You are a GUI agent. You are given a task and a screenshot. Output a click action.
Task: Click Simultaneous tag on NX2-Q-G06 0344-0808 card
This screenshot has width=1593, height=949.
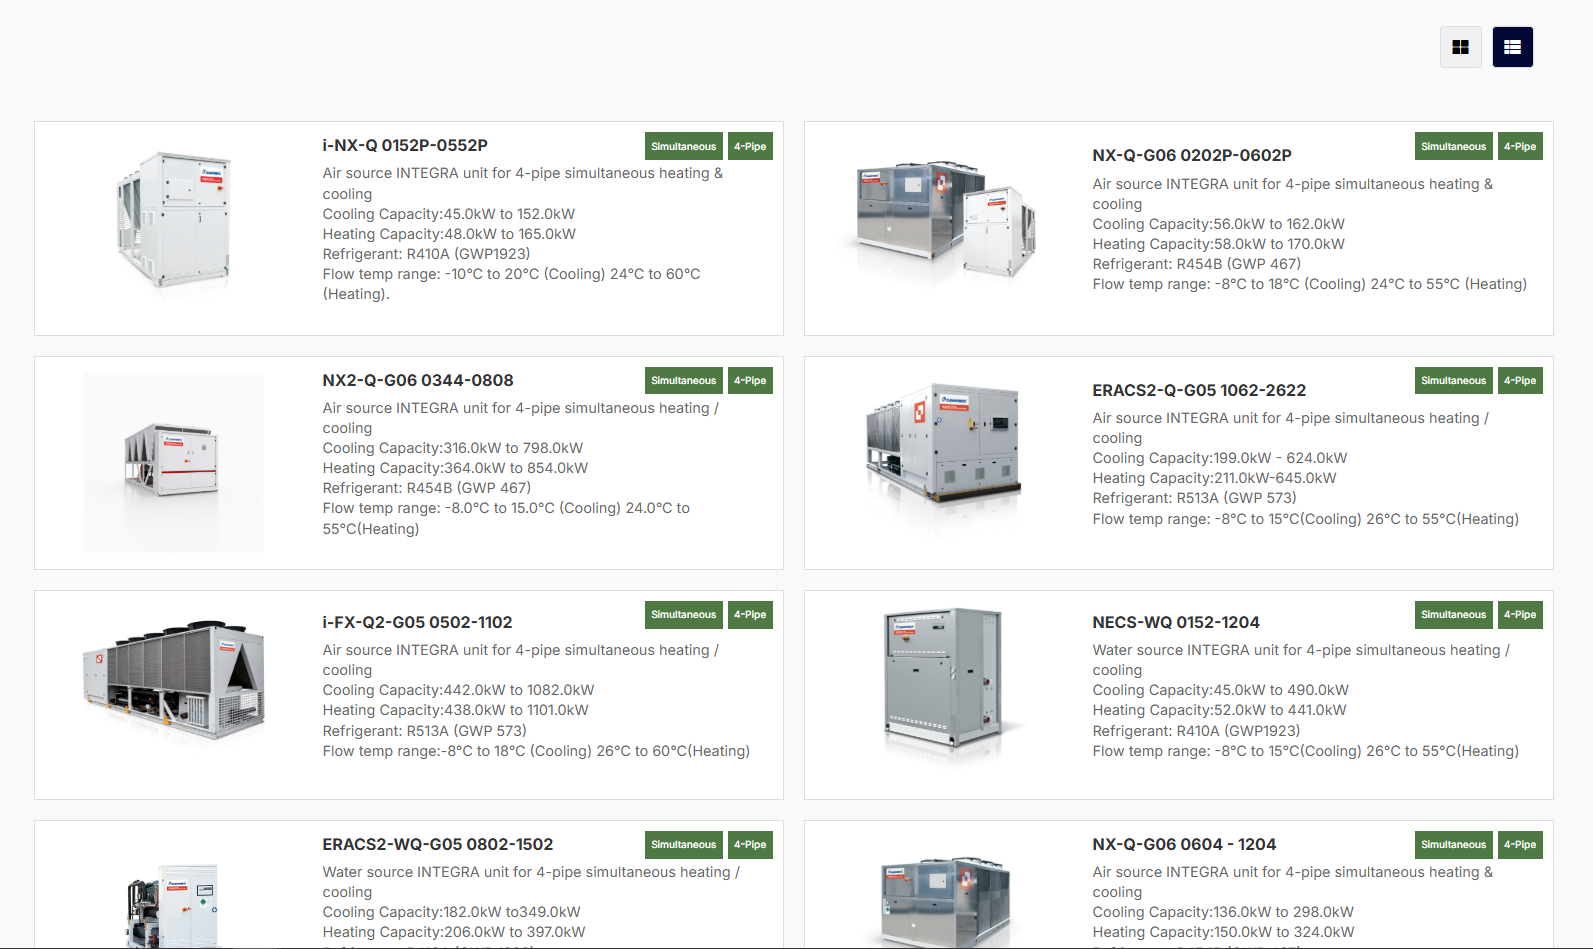[x=683, y=380]
